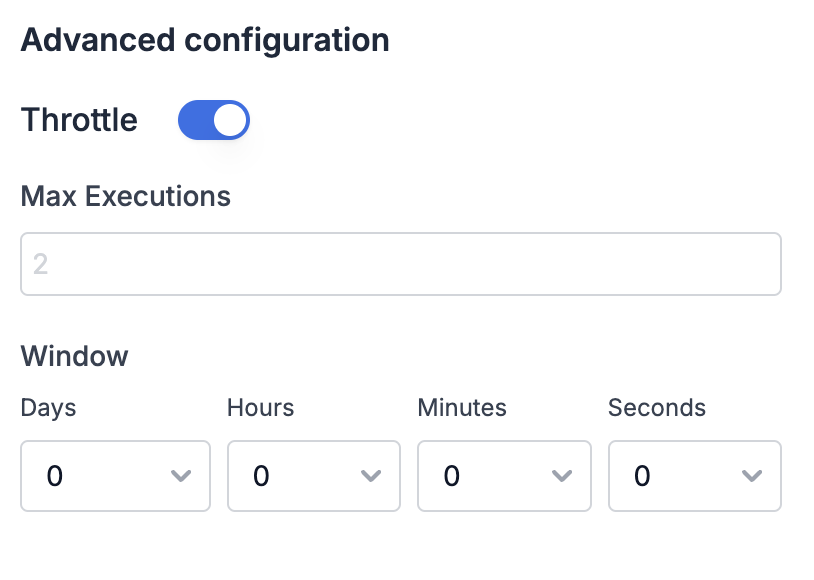Click the Window section label
The height and width of the screenshot is (580, 814).
75,355
